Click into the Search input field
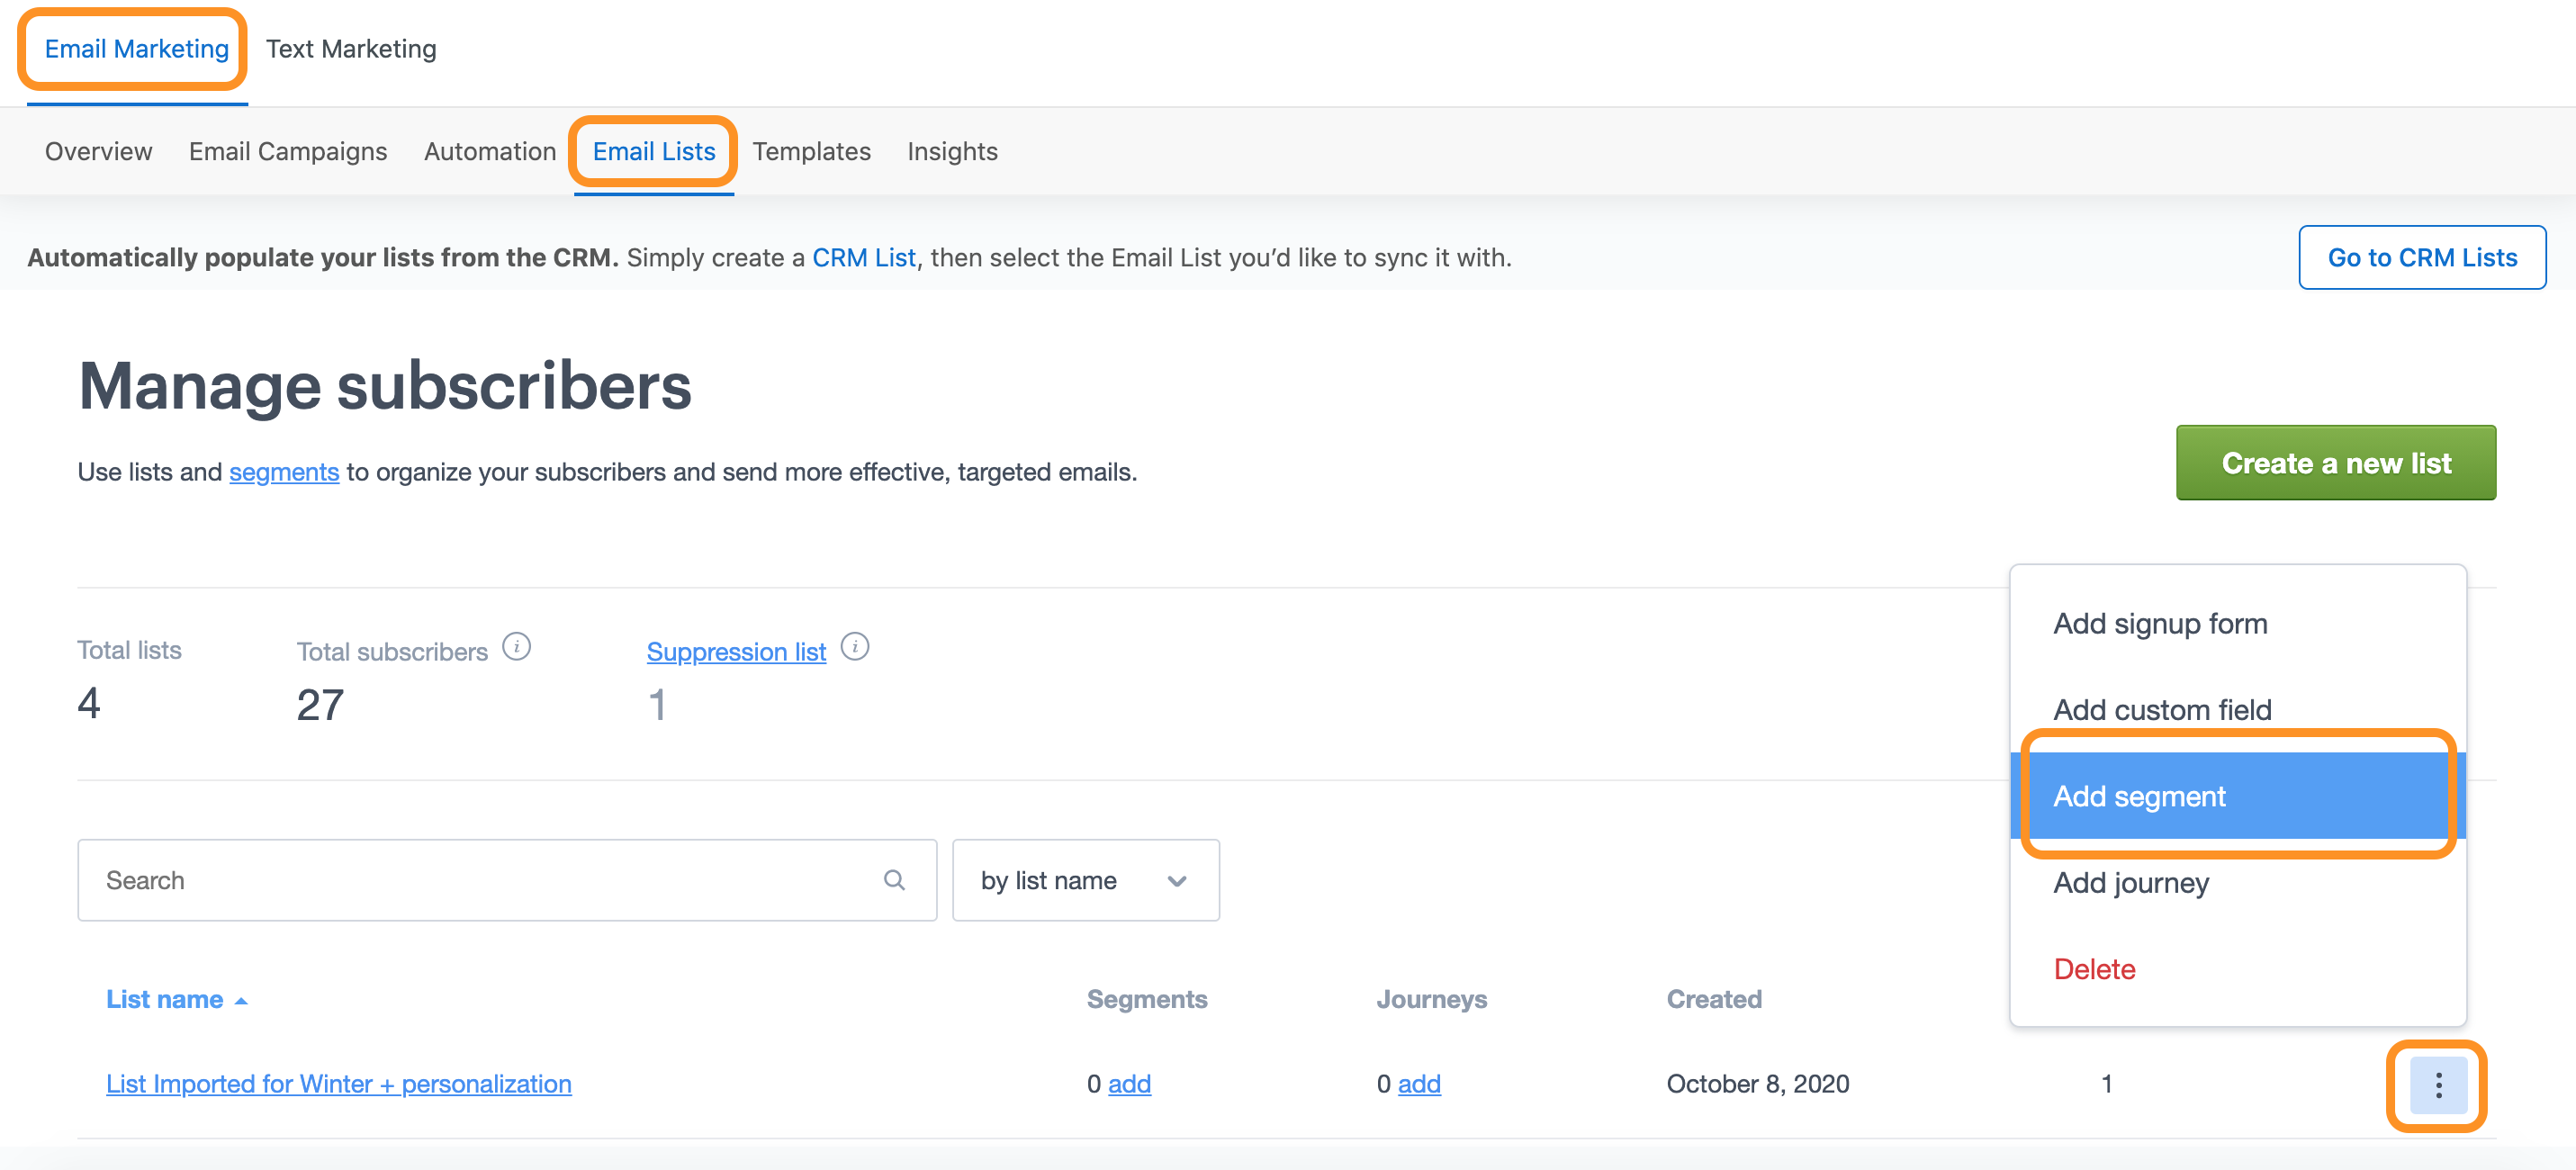2576x1170 pixels. (507, 880)
